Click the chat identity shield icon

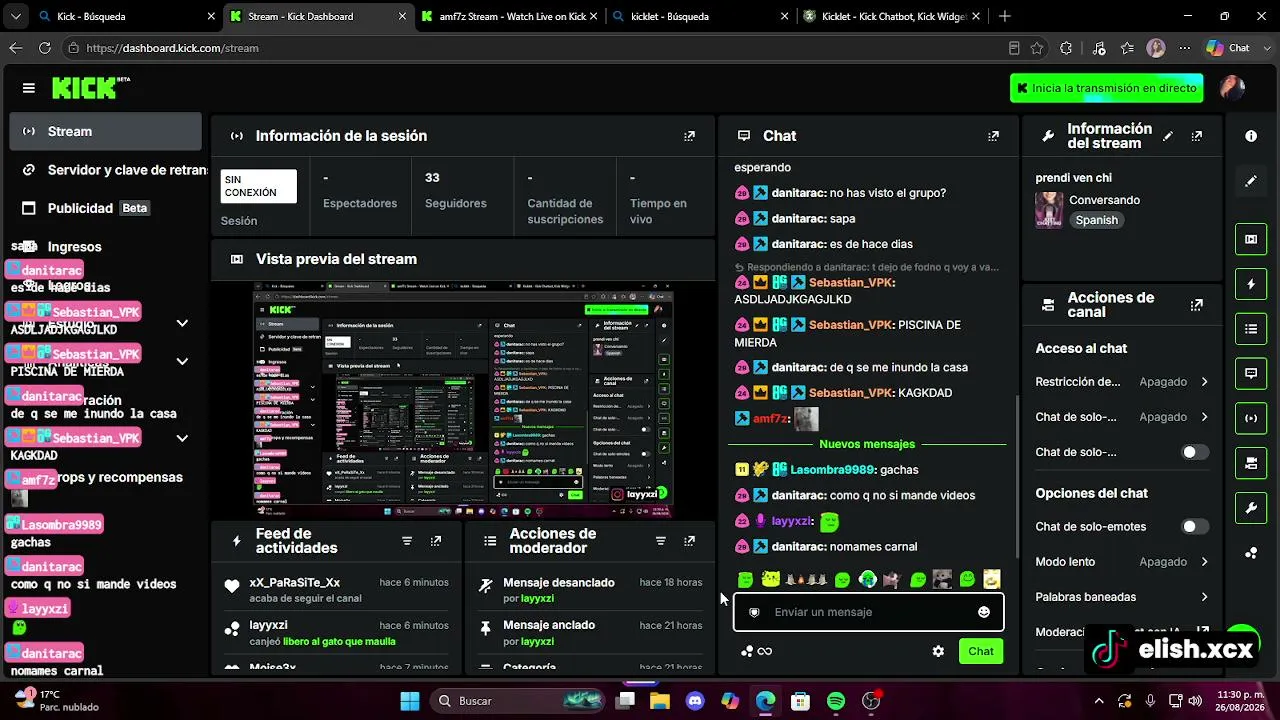coord(755,612)
